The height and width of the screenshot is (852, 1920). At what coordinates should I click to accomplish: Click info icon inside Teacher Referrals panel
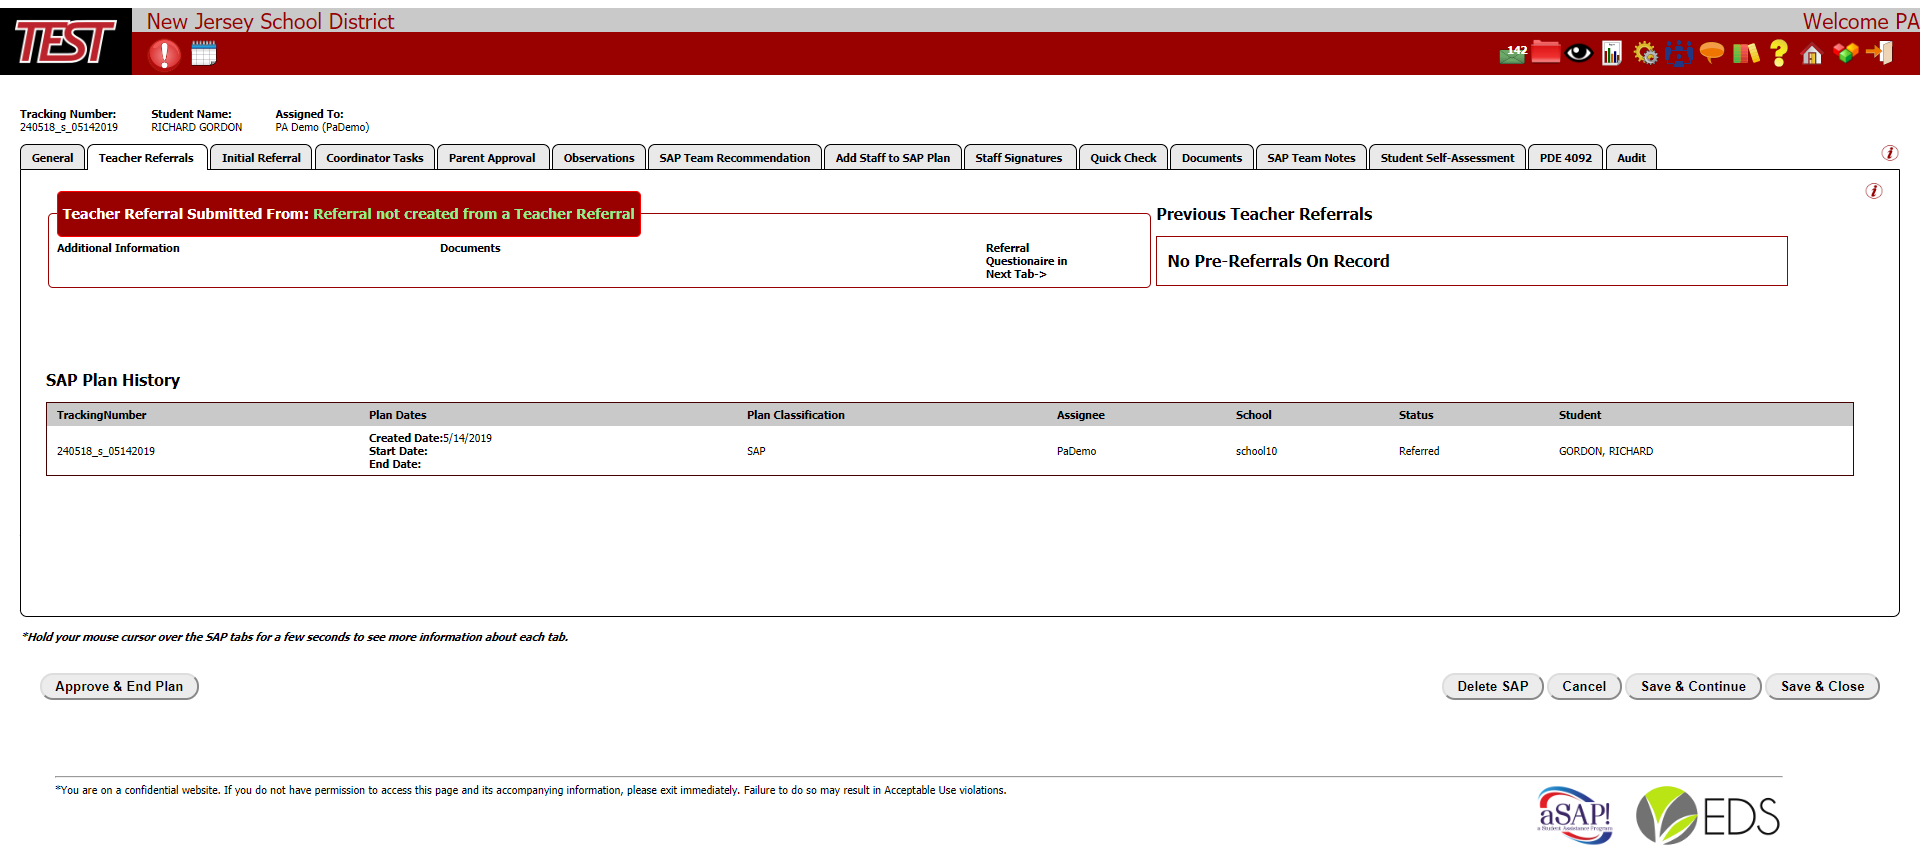pyautogui.click(x=1874, y=191)
